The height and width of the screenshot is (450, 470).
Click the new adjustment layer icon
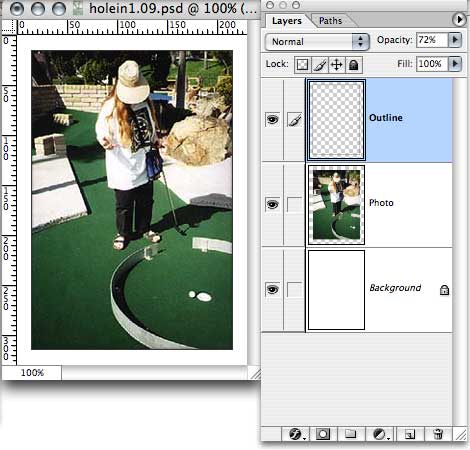tap(379, 434)
